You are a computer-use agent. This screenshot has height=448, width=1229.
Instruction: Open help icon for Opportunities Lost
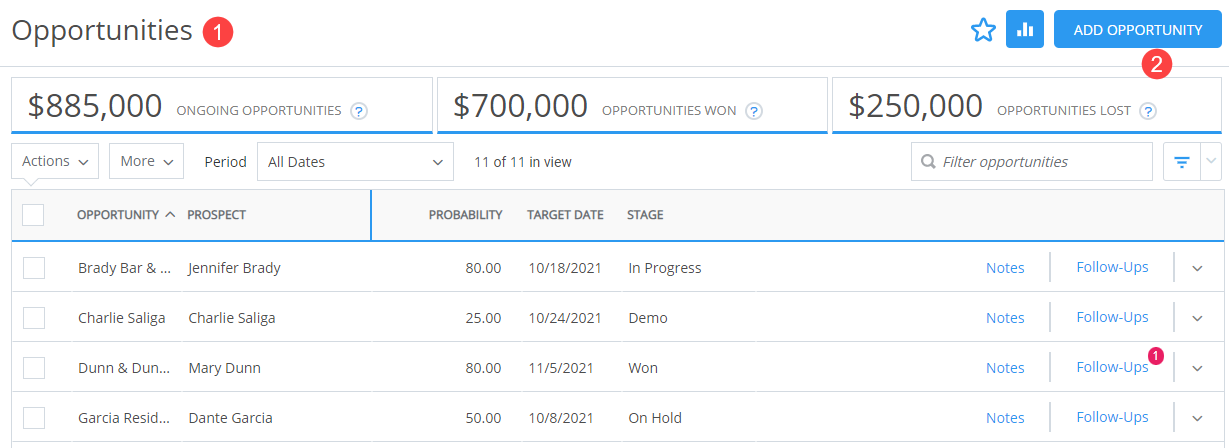click(x=1148, y=111)
